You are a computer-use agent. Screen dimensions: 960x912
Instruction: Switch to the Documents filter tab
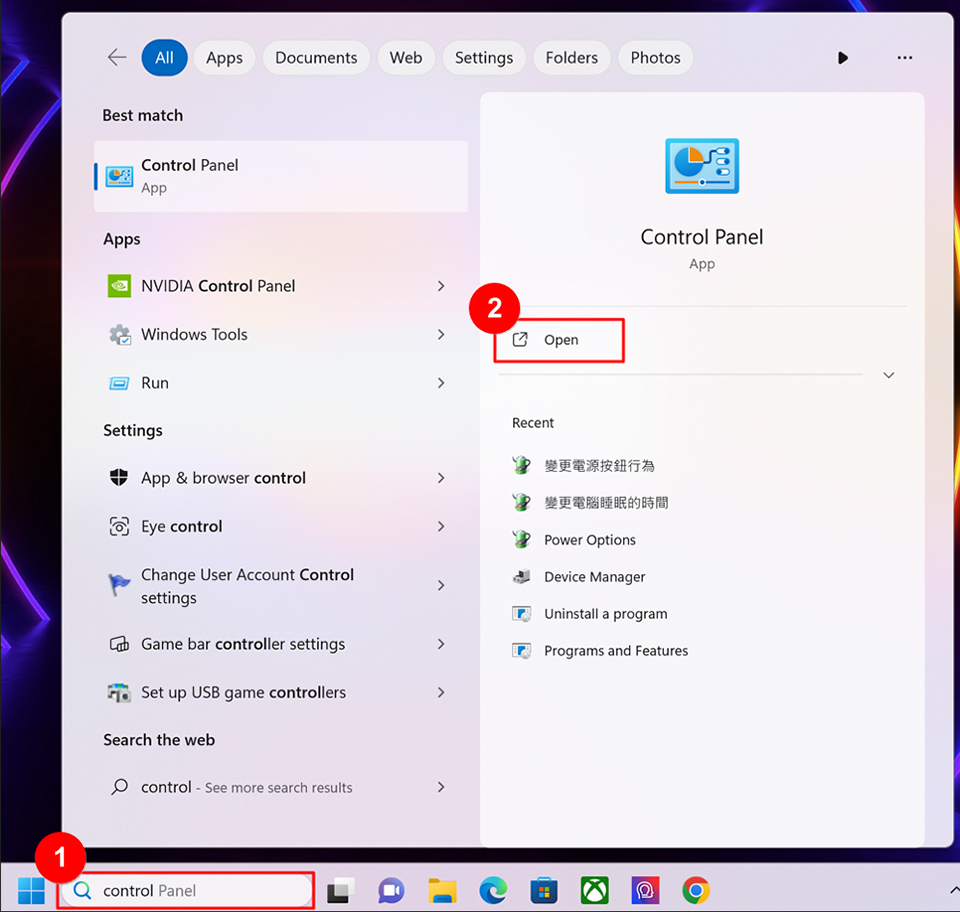[x=316, y=58]
